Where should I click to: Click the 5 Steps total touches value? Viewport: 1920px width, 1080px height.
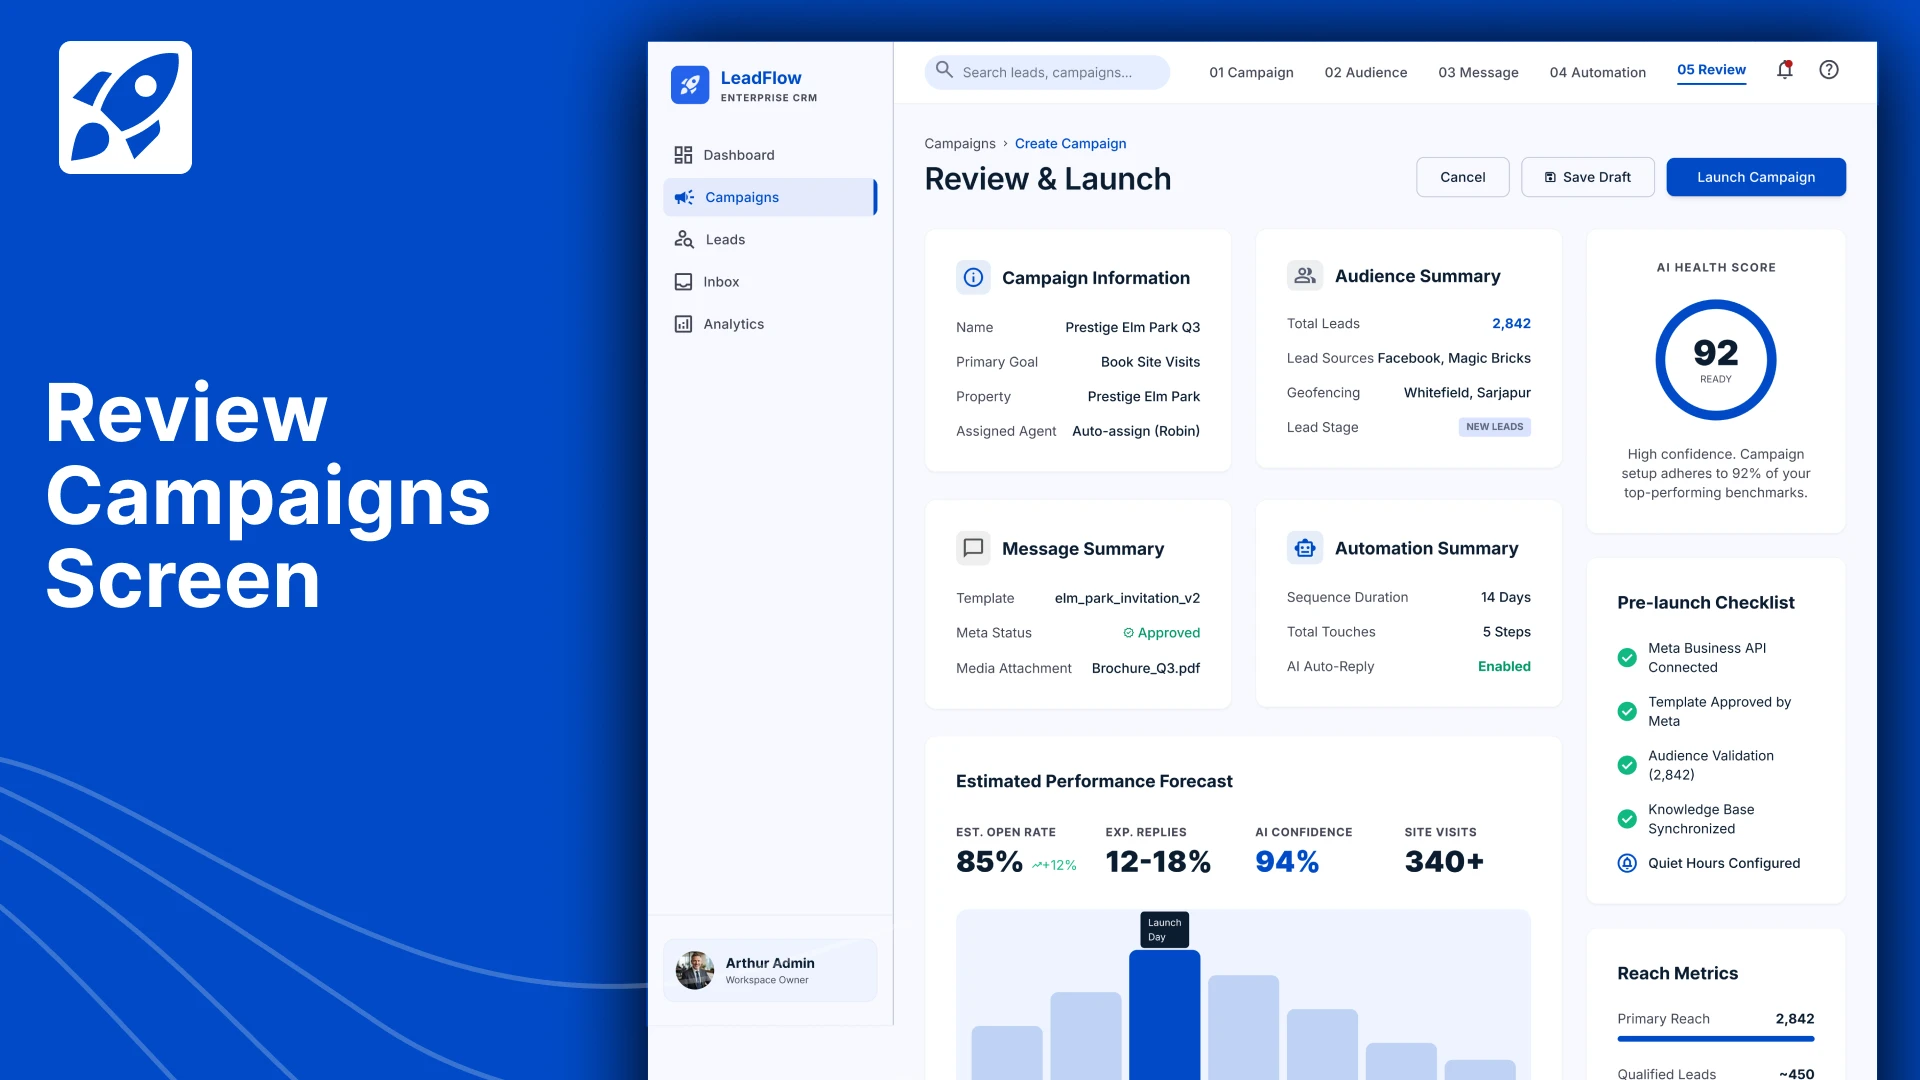pyautogui.click(x=1507, y=632)
